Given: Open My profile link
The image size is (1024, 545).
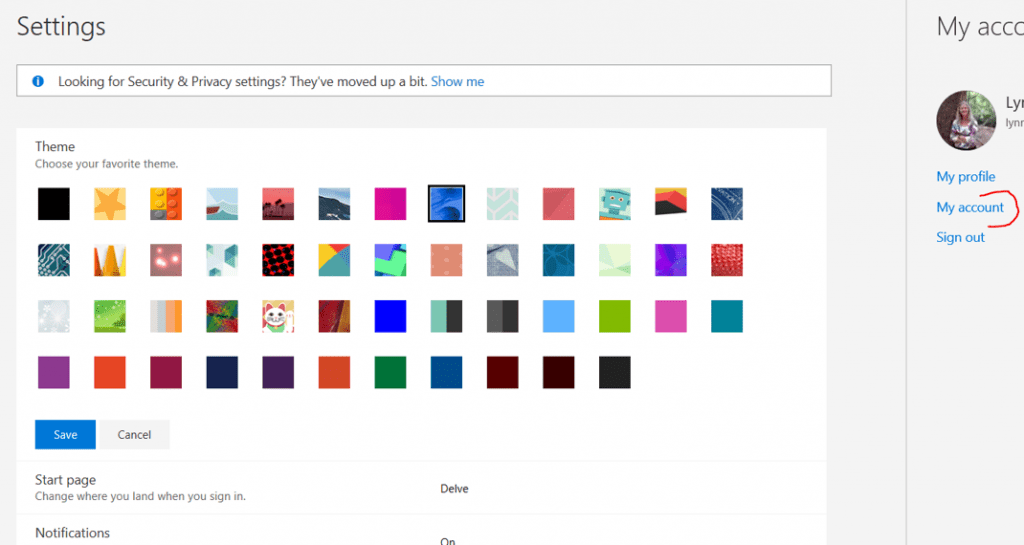Looking at the screenshot, I should coord(966,176).
